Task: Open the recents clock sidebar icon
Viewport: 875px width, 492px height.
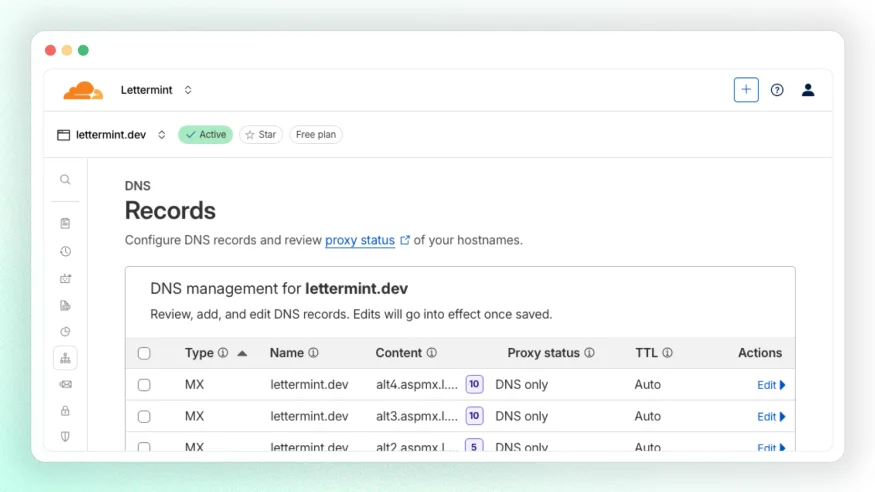Action: click(x=65, y=252)
